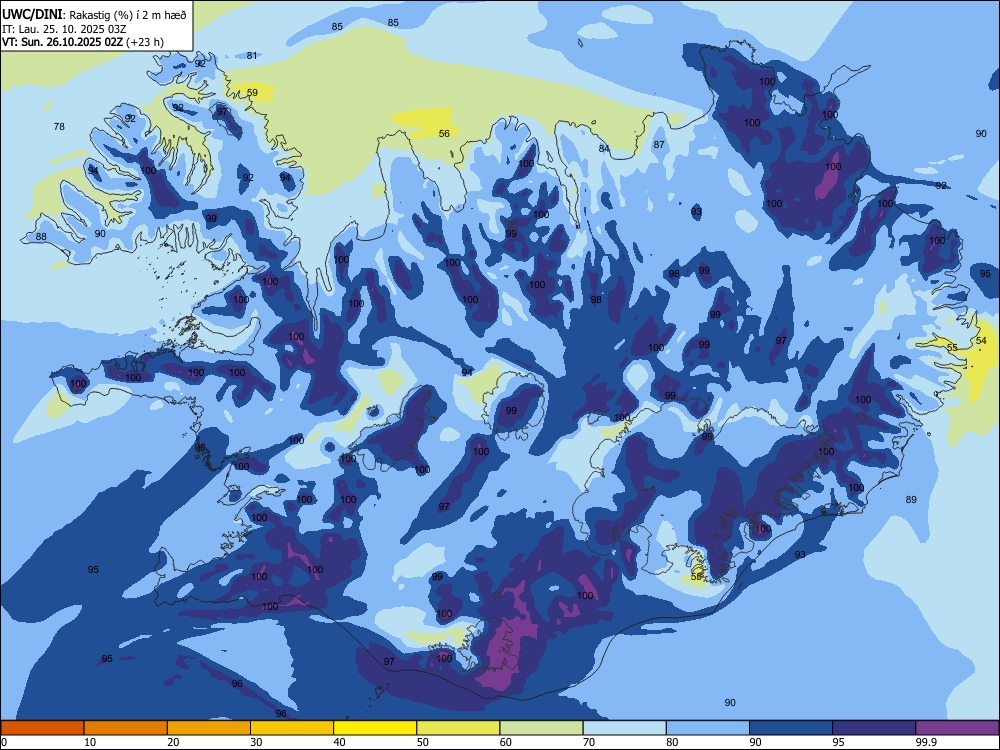
Task: Click the legend tick label '99.9'
Action: click(x=926, y=742)
